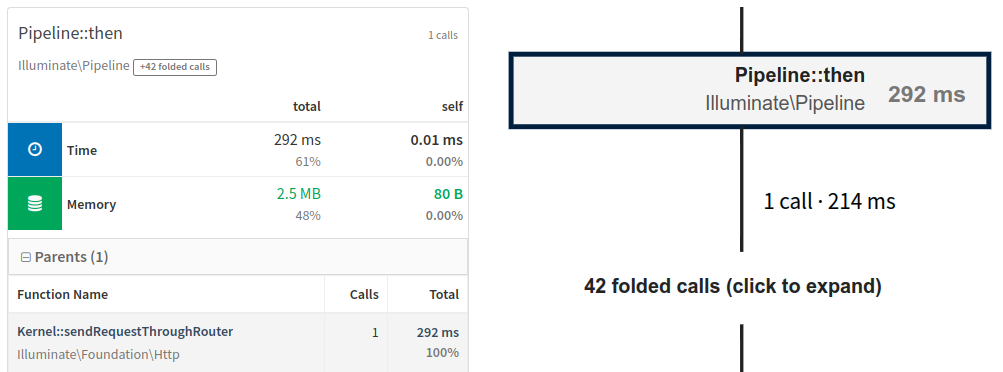The height and width of the screenshot is (372, 1003).
Task: Click the 292 ms node duration
Action: [926, 95]
